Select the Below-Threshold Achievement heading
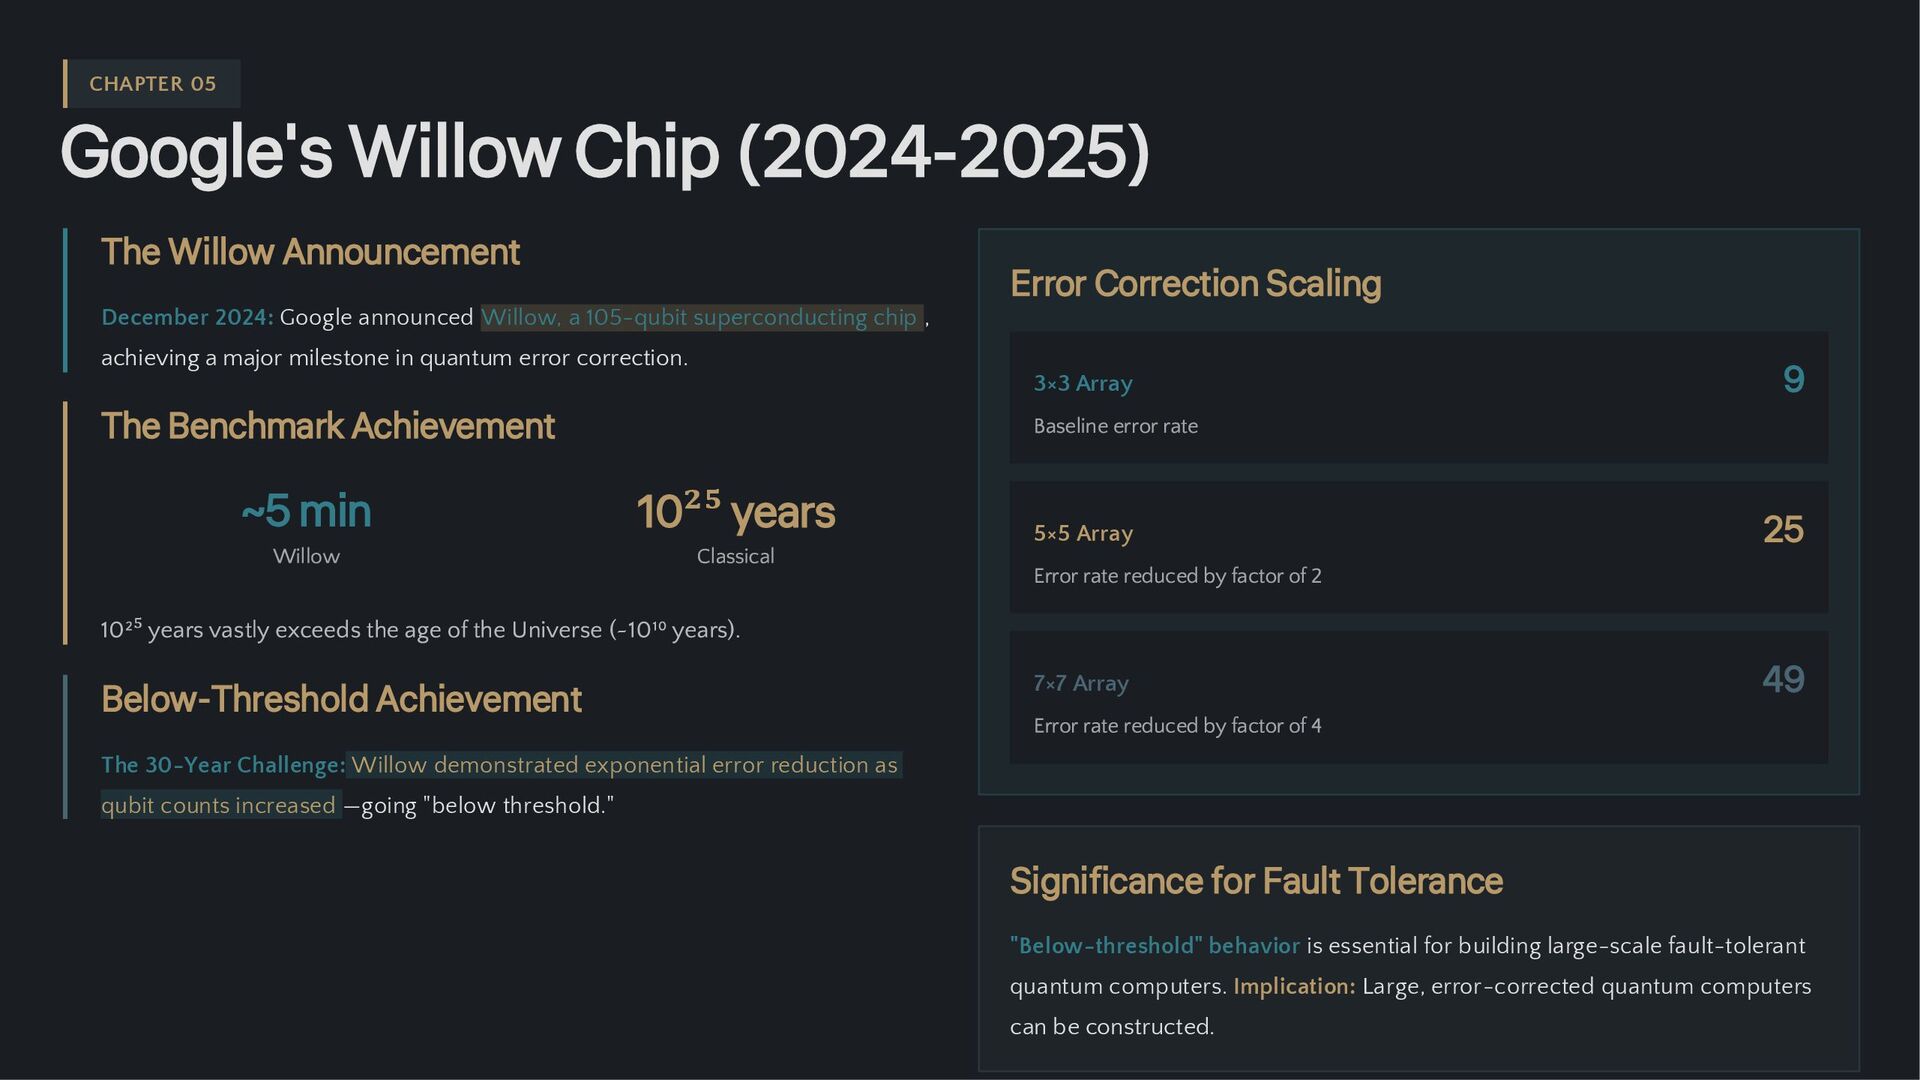Viewport: 1920px width, 1080px height. click(341, 699)
